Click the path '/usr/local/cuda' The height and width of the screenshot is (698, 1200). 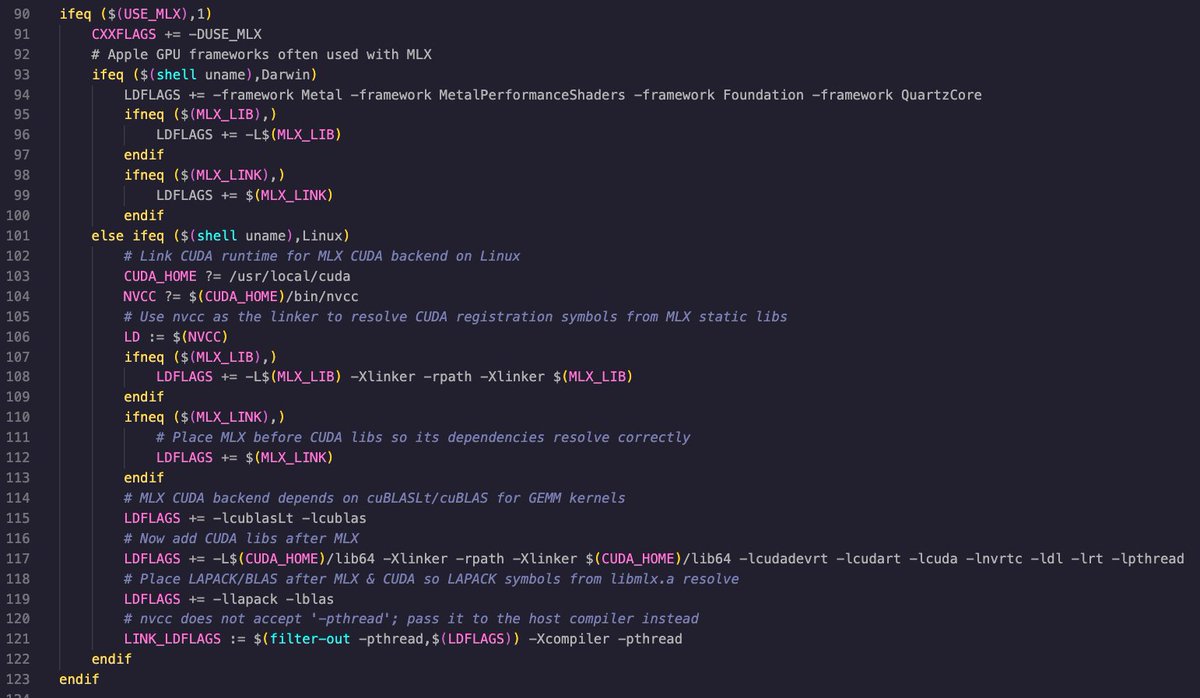[x=290, y=276]
